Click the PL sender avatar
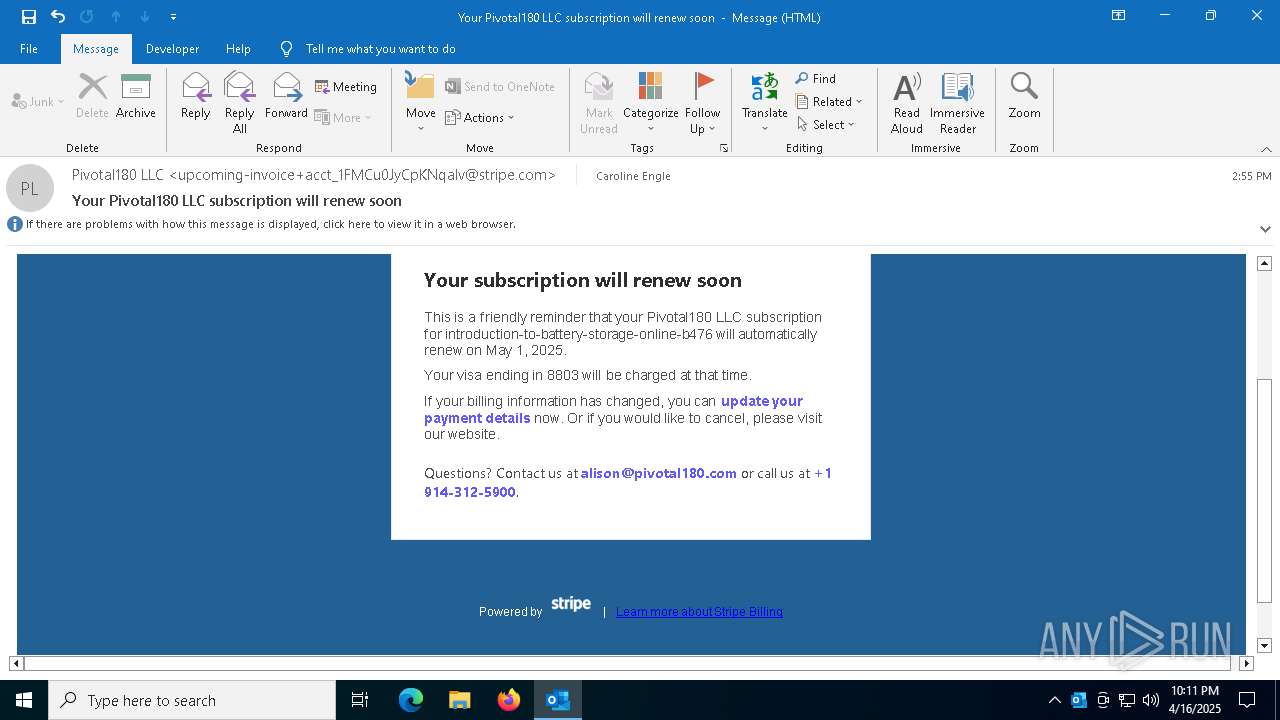 coord(30,188)
